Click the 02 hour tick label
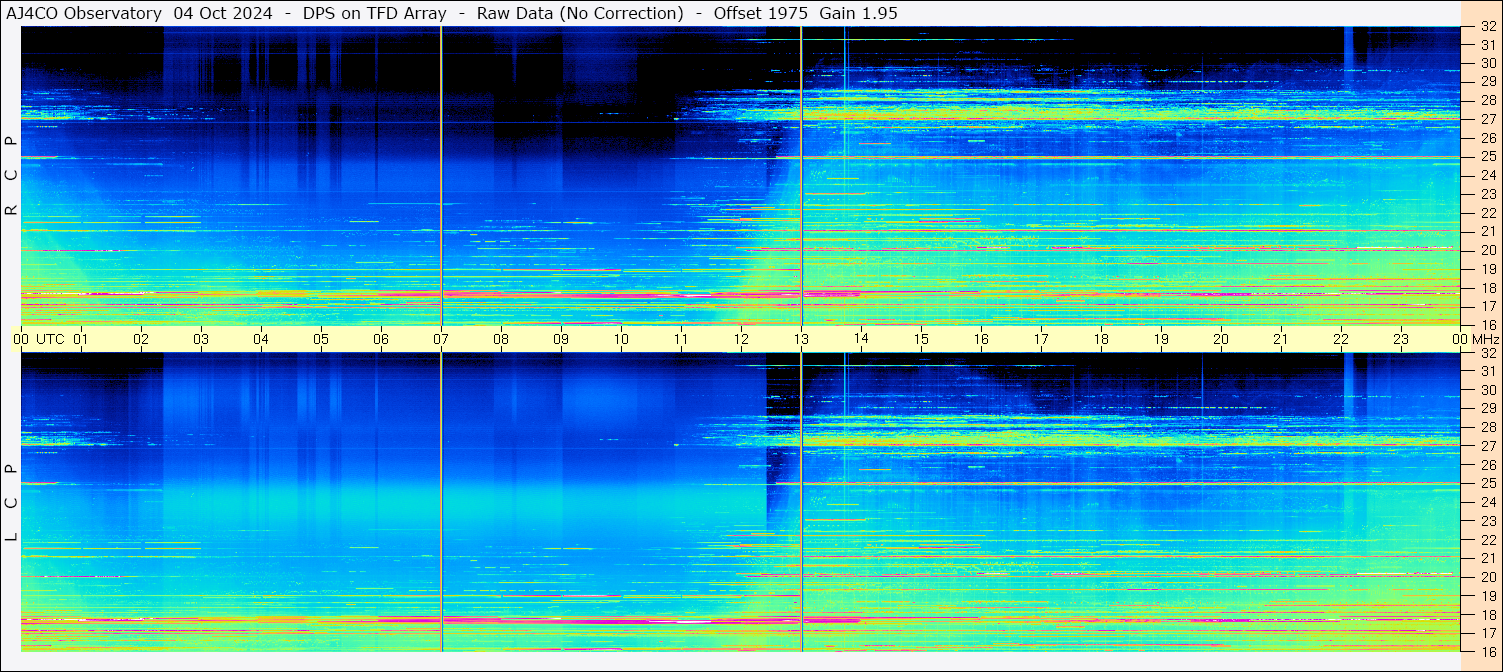The height and width of the screenshot is (672, 1503). (141, 339)
